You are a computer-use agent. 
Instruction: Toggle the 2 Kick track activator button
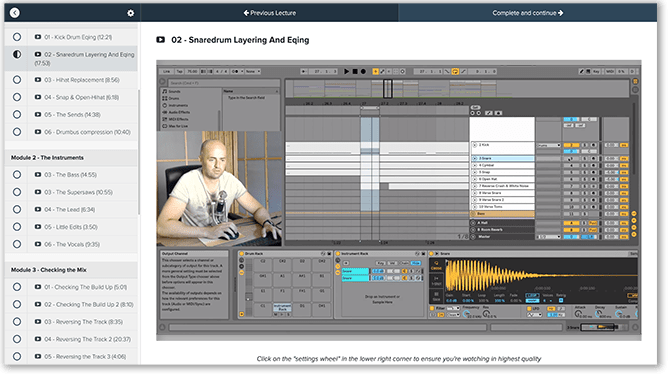[x=571, y=145]
